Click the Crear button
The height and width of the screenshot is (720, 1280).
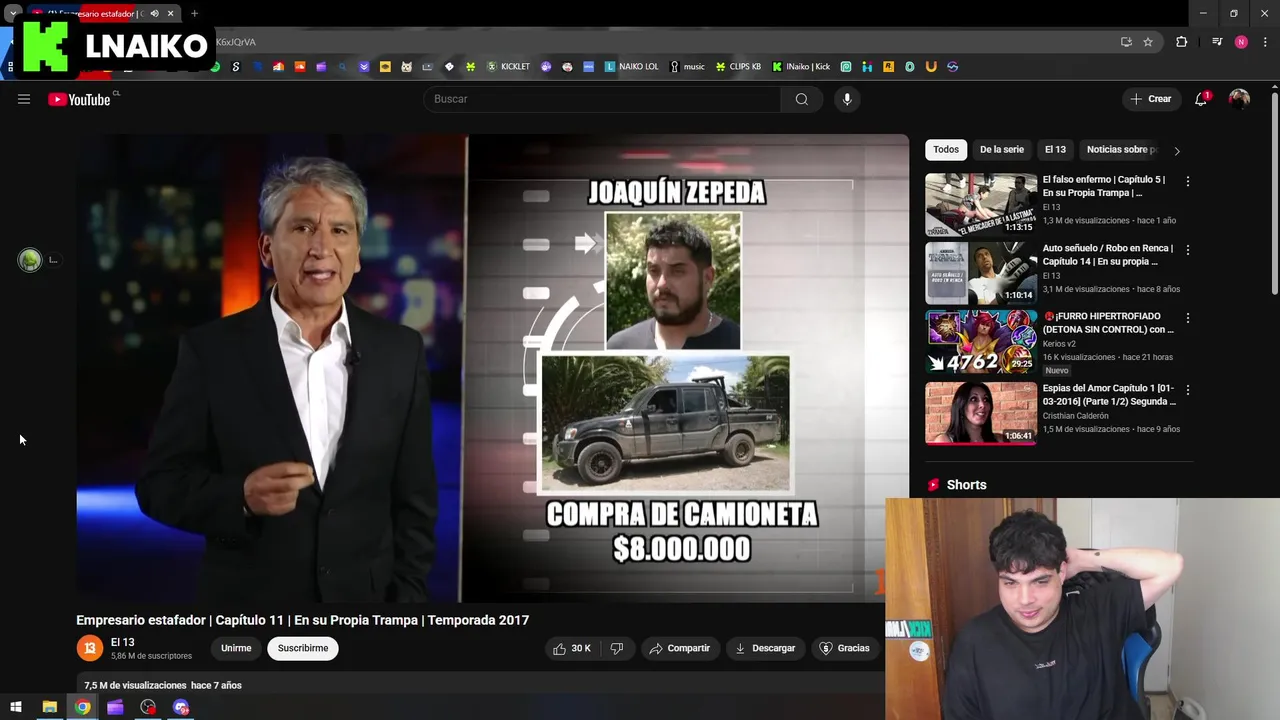pos(1150,99)
